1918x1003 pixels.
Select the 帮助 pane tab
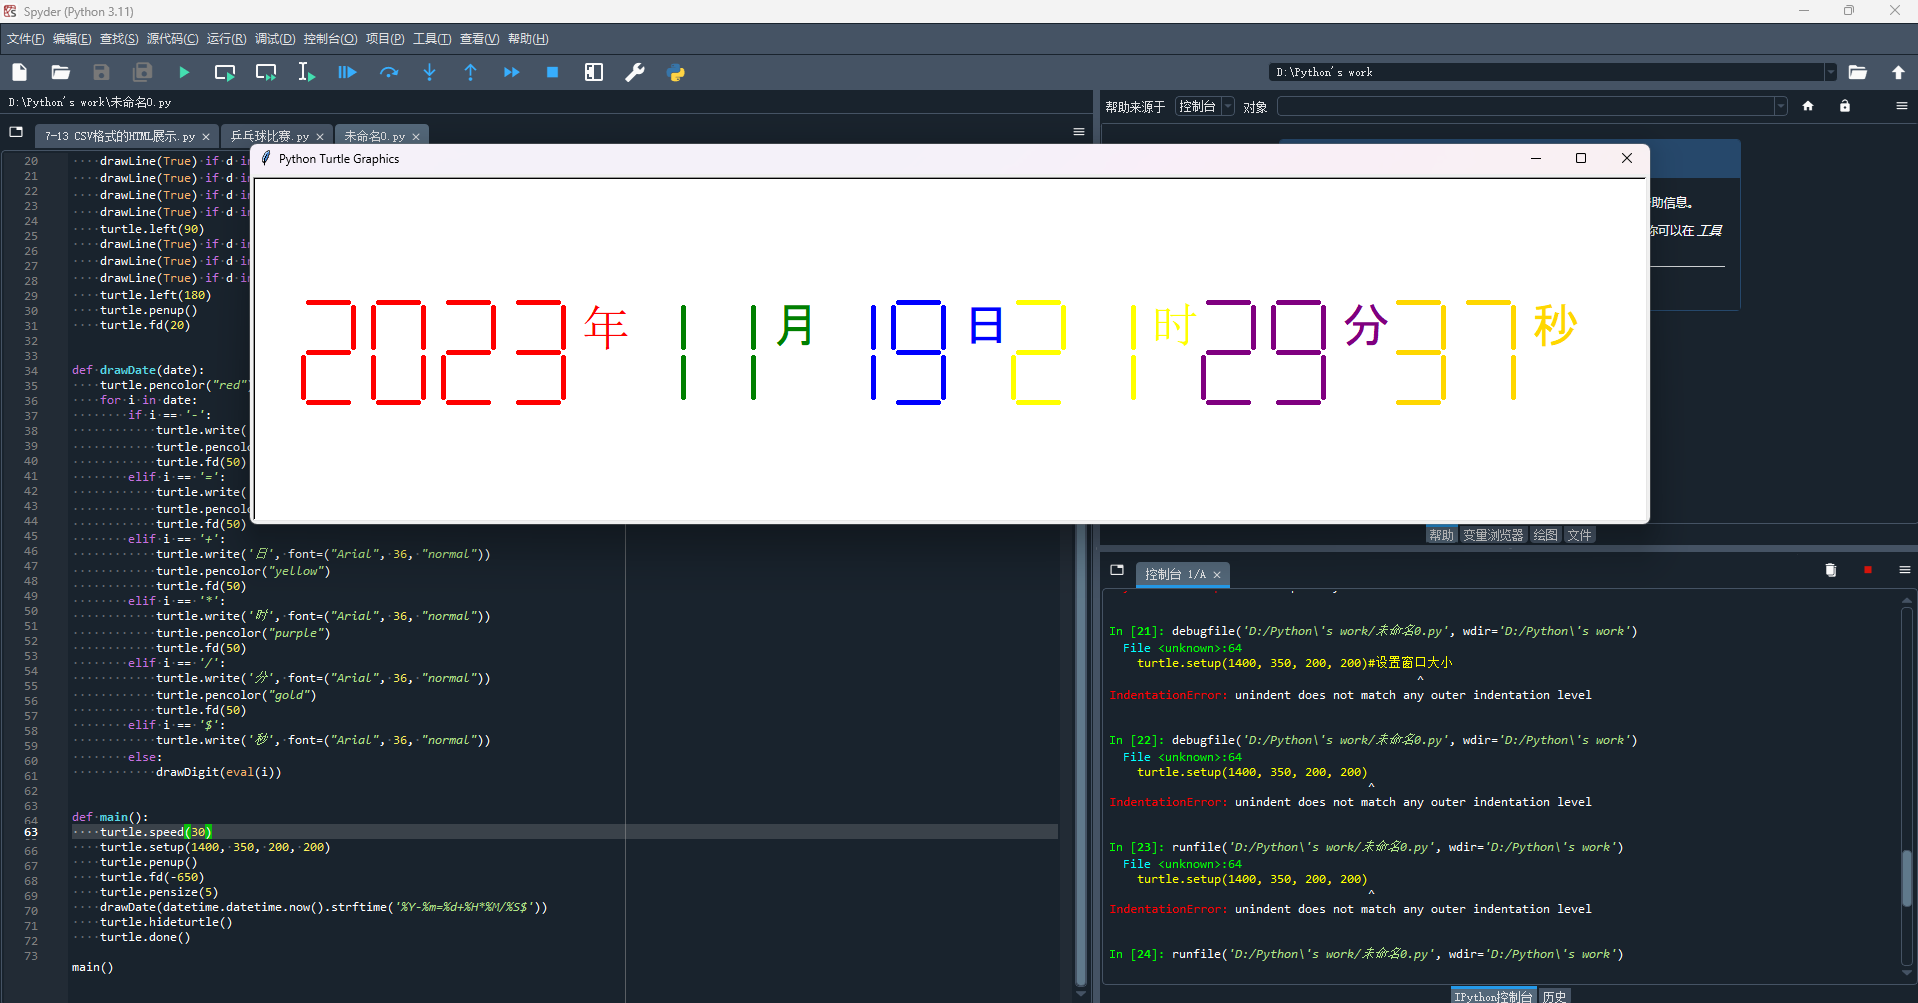point(1441,535)
